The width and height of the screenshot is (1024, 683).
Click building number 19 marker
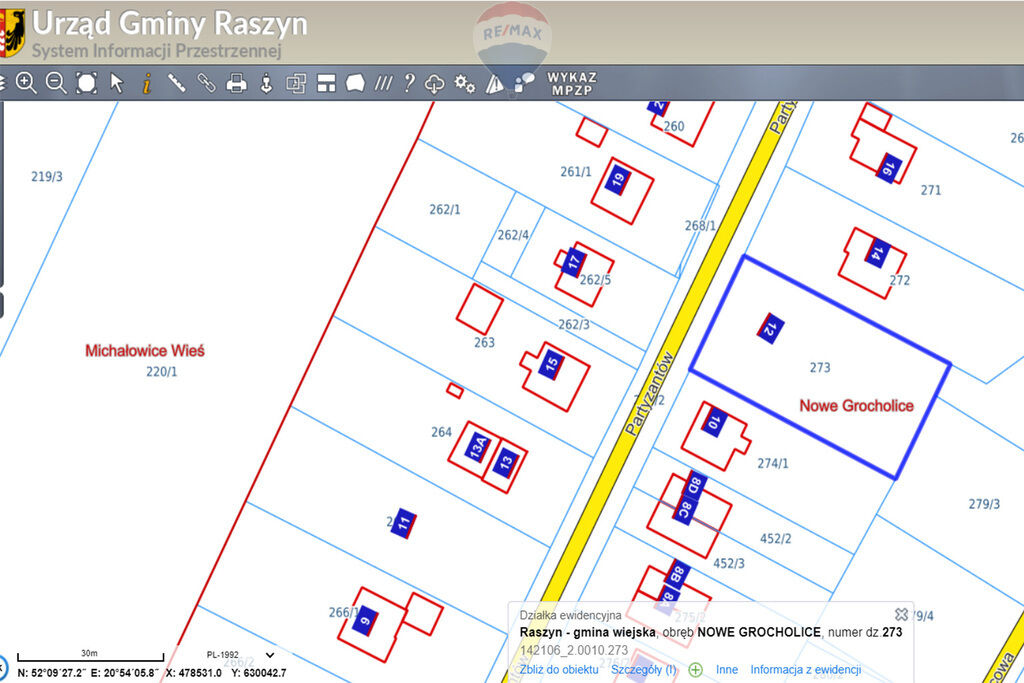coord(618,179)
